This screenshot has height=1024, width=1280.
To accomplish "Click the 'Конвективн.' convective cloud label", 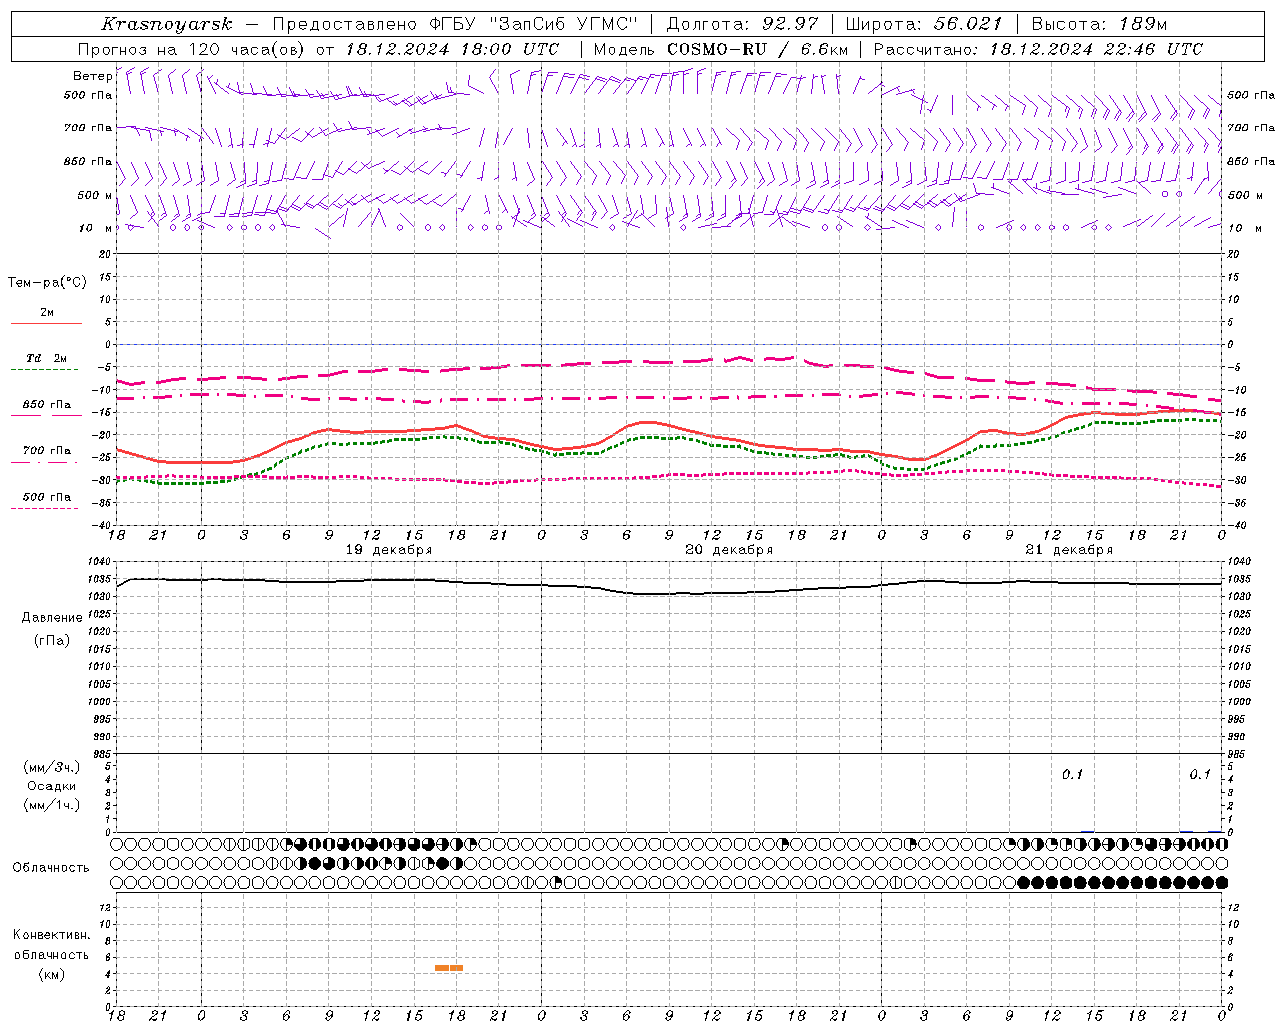I will pos(52,935).
